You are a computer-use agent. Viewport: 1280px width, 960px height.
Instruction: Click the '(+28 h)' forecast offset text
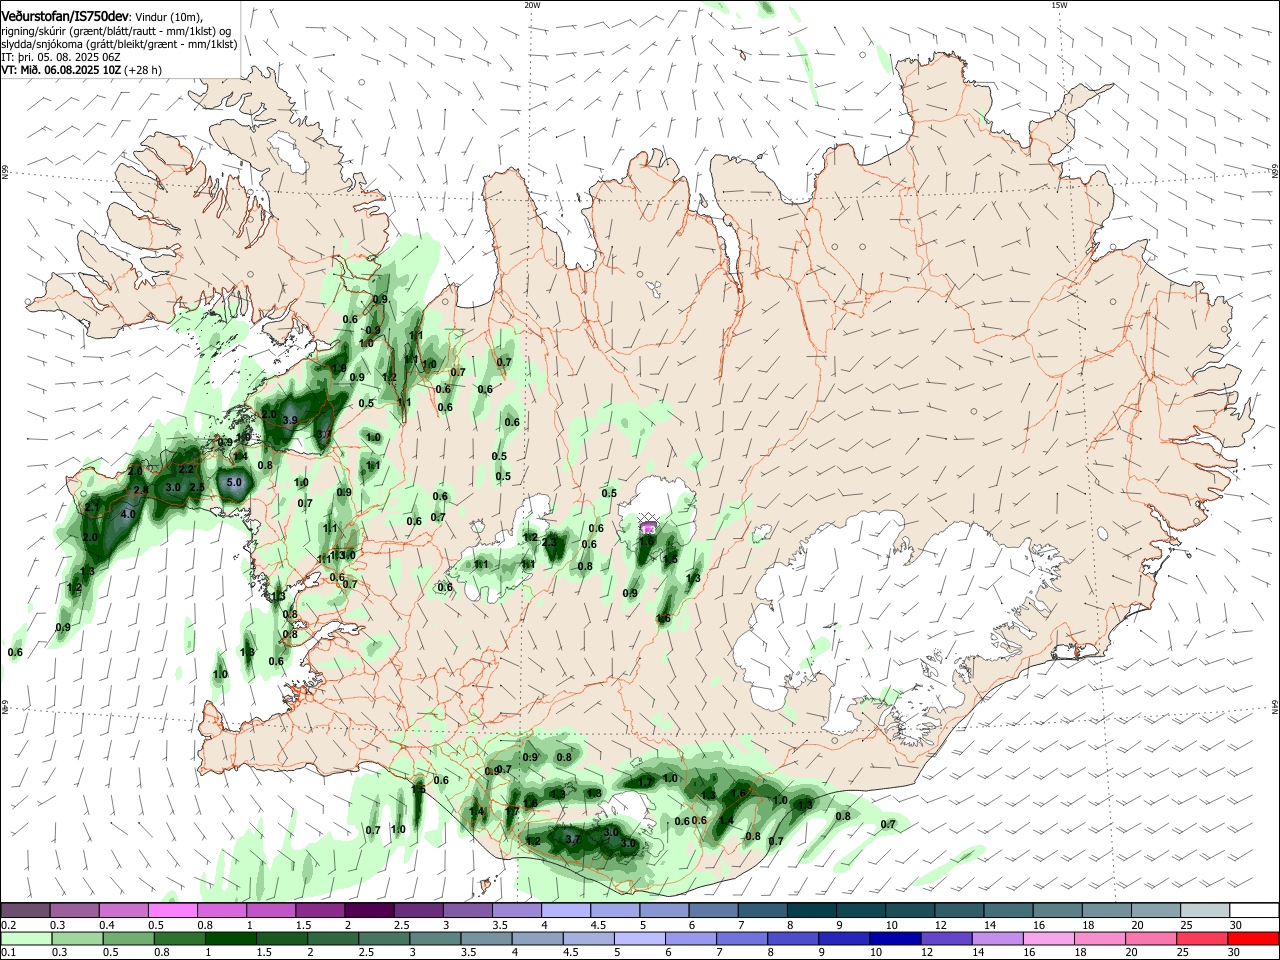click(144, 70)
